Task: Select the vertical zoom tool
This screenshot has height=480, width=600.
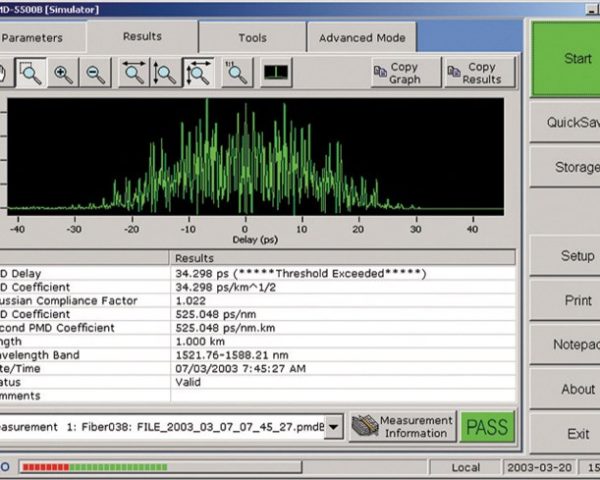Action: (165, 73)
